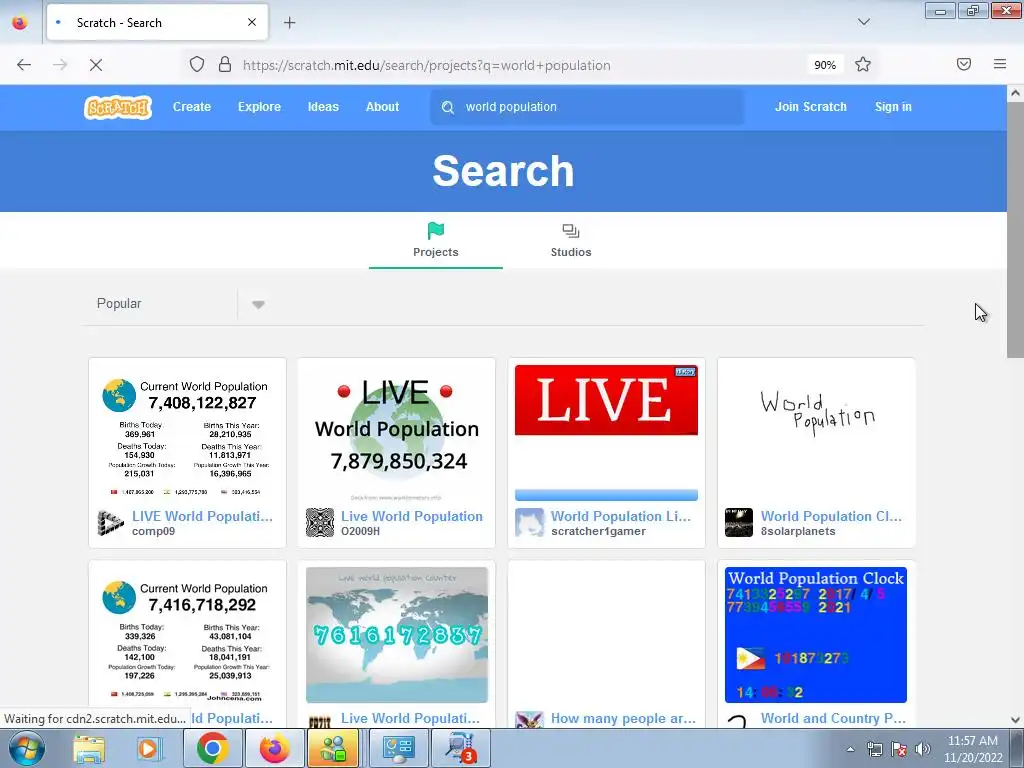Click the Scratch logo in the navbar

pyautogui.click(x=118, y=107)
